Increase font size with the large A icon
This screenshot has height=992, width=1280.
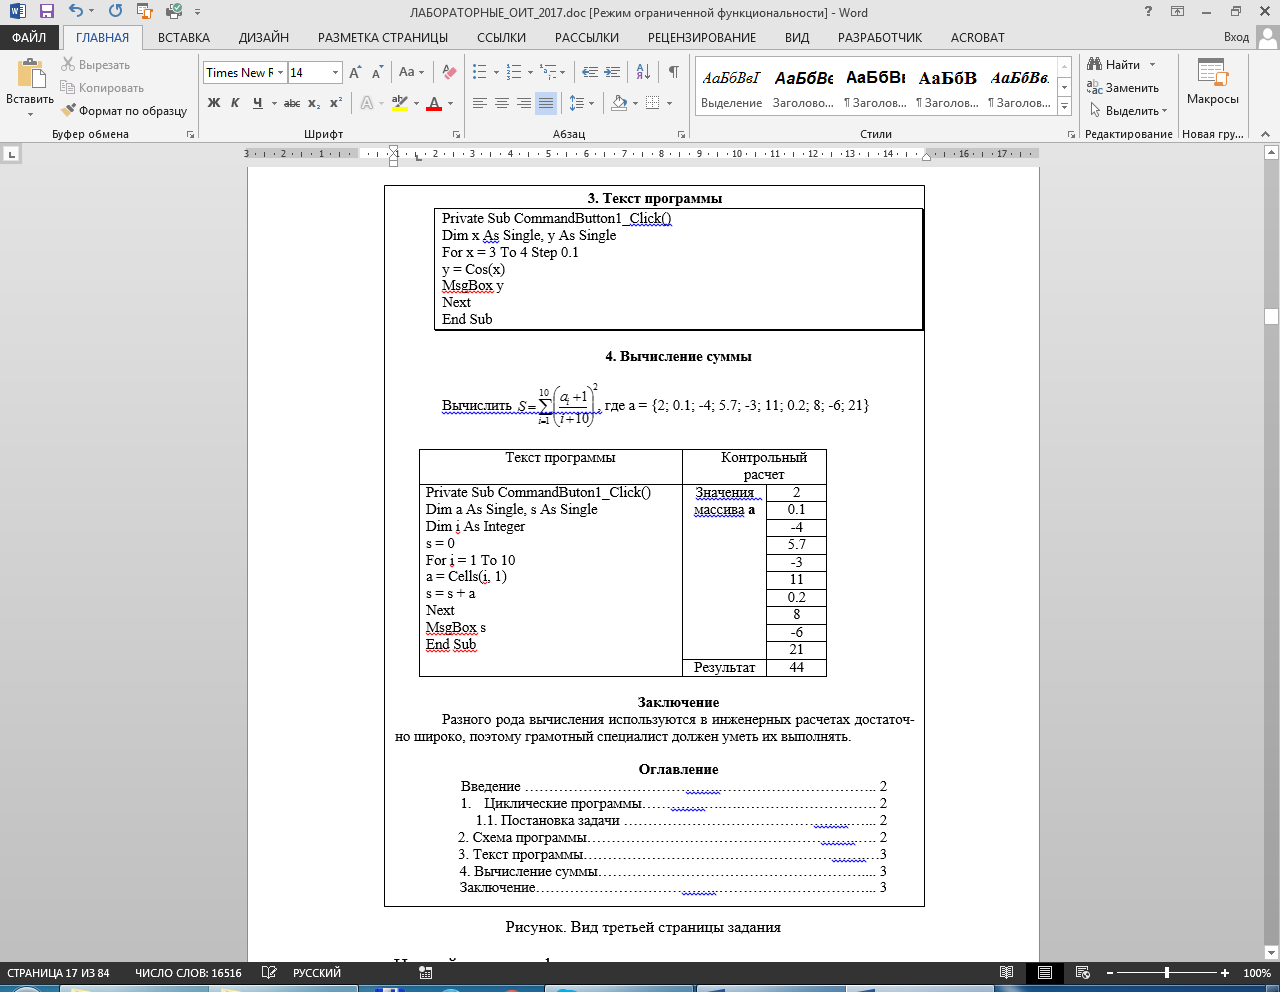[x=356, y=73]
